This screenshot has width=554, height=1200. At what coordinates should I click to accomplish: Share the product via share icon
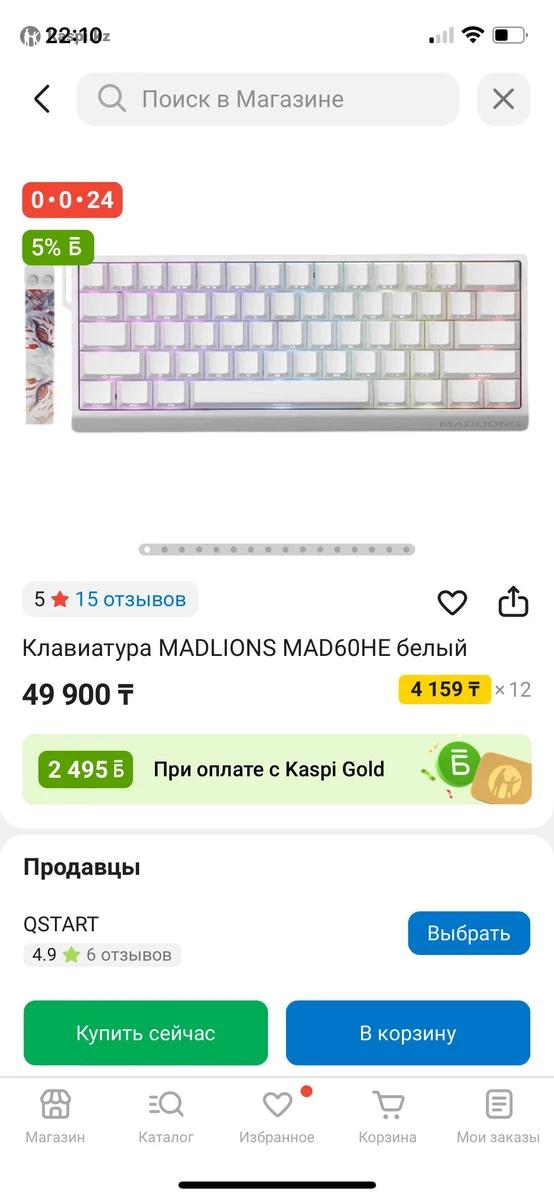point(513,601)
